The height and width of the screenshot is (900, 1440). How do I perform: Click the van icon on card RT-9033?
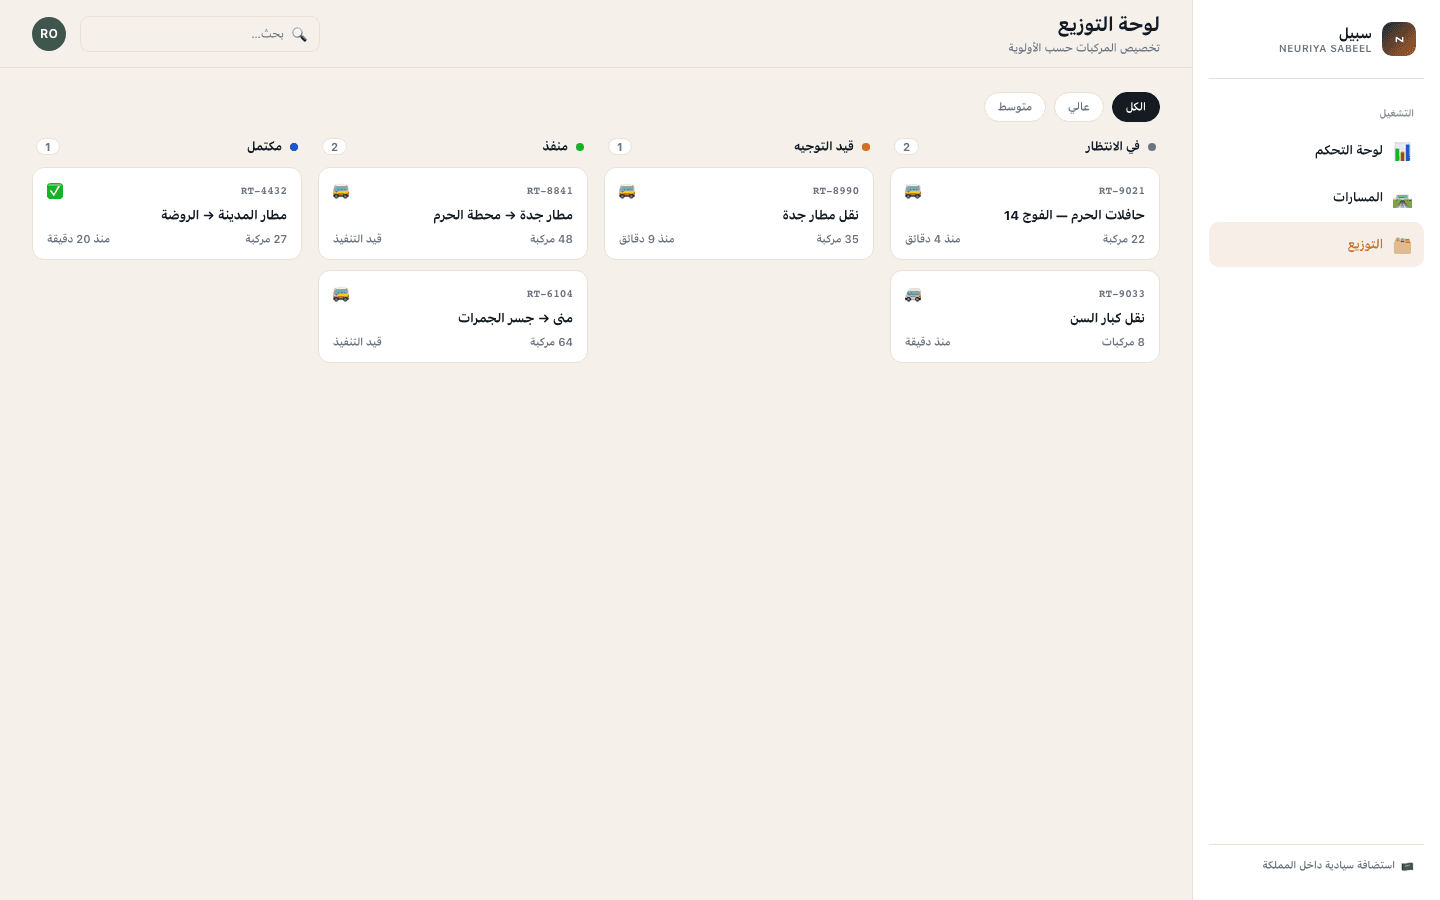(x=913, y=294)
